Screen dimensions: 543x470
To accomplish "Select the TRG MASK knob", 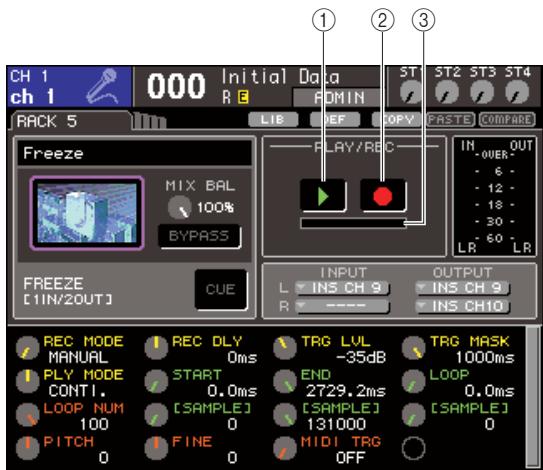I will [x=413, y=348].
